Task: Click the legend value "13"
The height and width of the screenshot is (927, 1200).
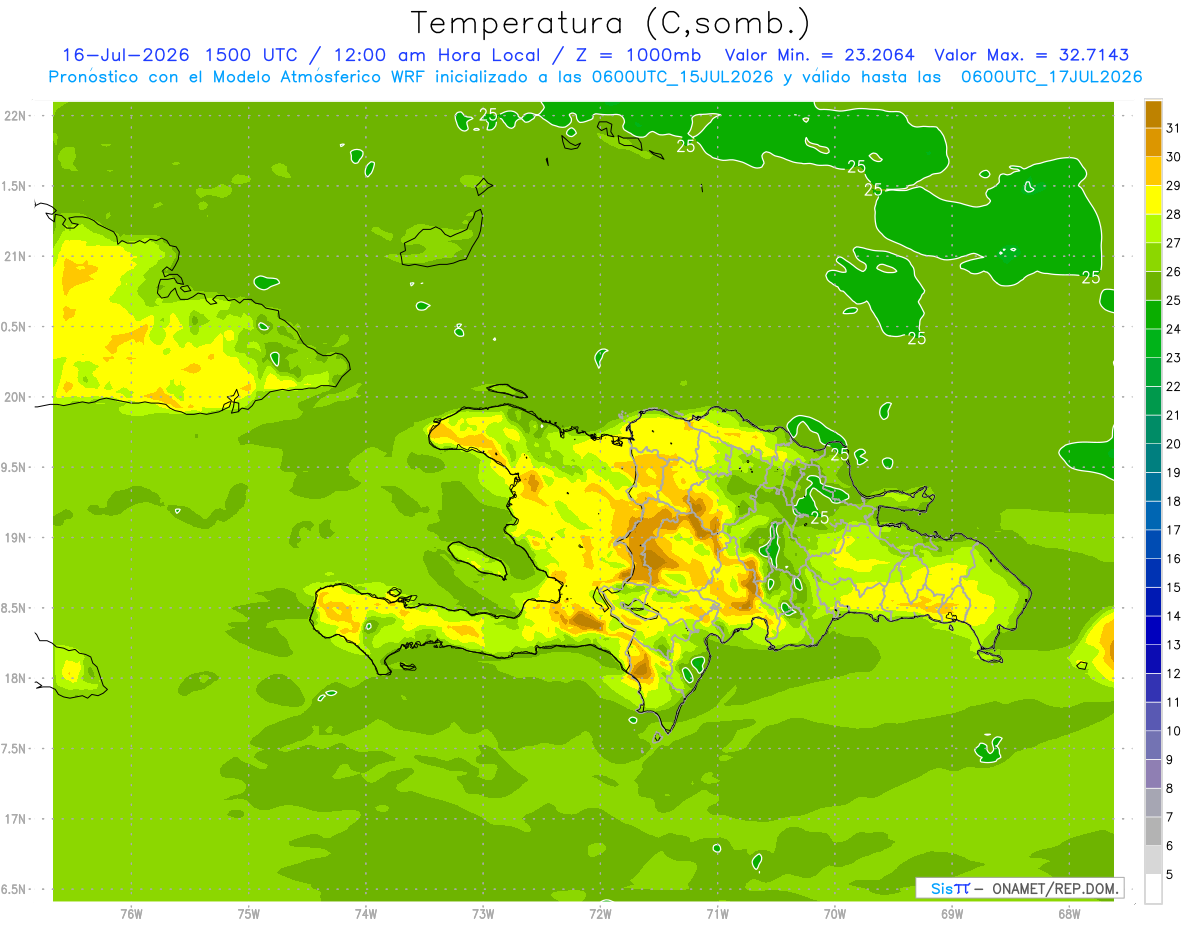Action: pos(1174,645)
